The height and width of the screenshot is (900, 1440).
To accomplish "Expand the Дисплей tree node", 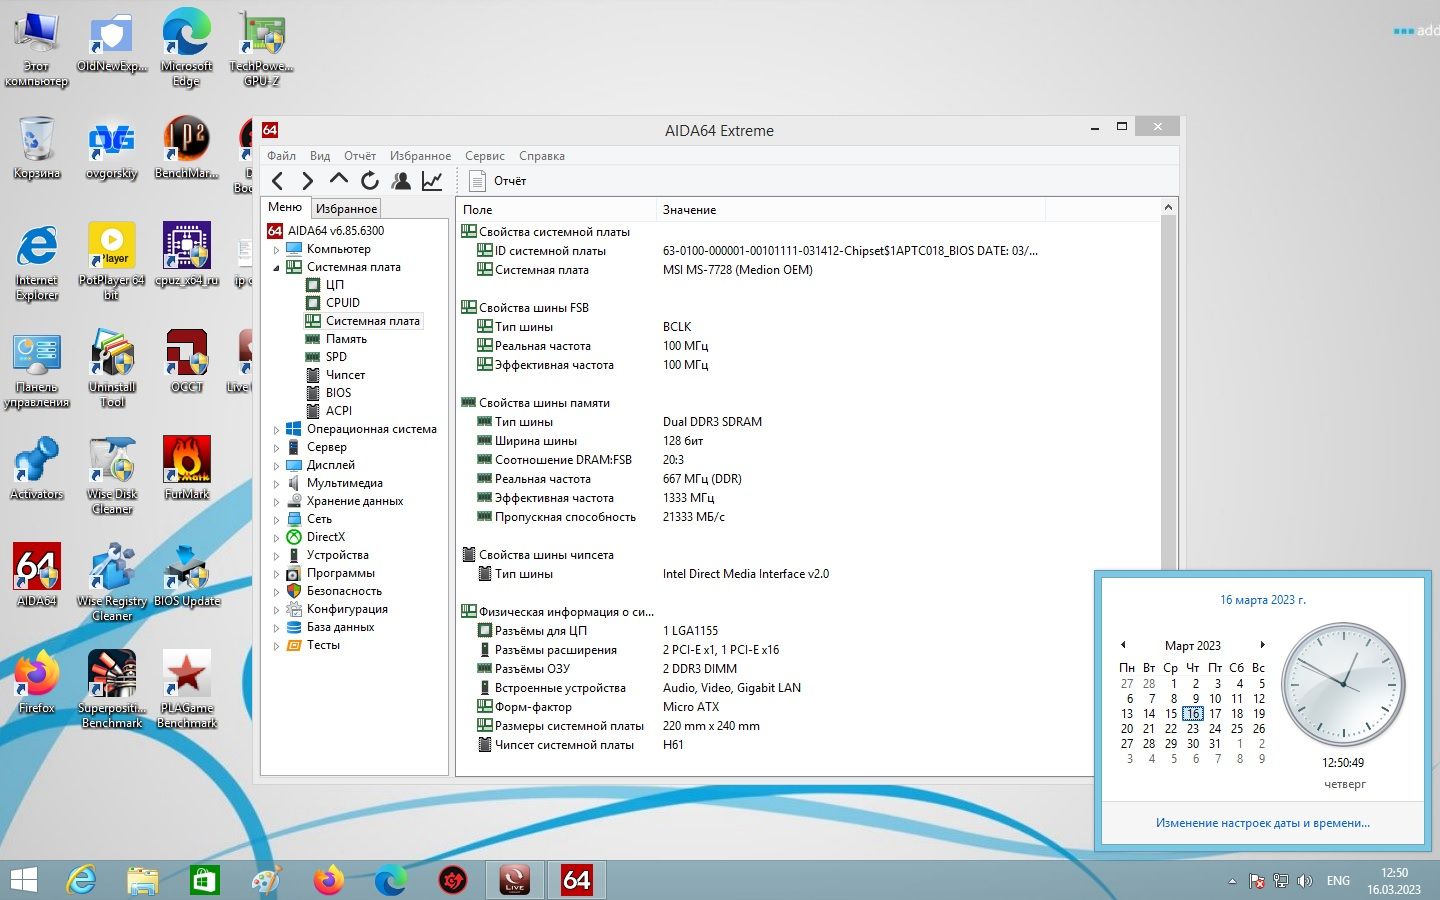I will [x=277, y=466].
